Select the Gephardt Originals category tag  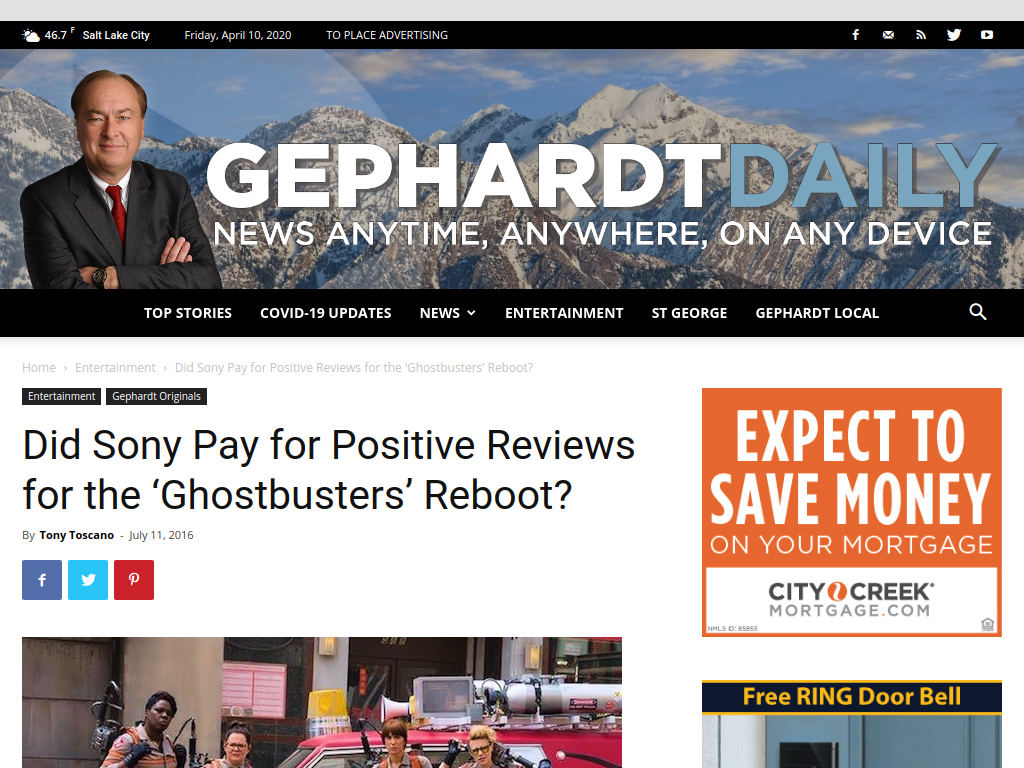pos(156,396)
